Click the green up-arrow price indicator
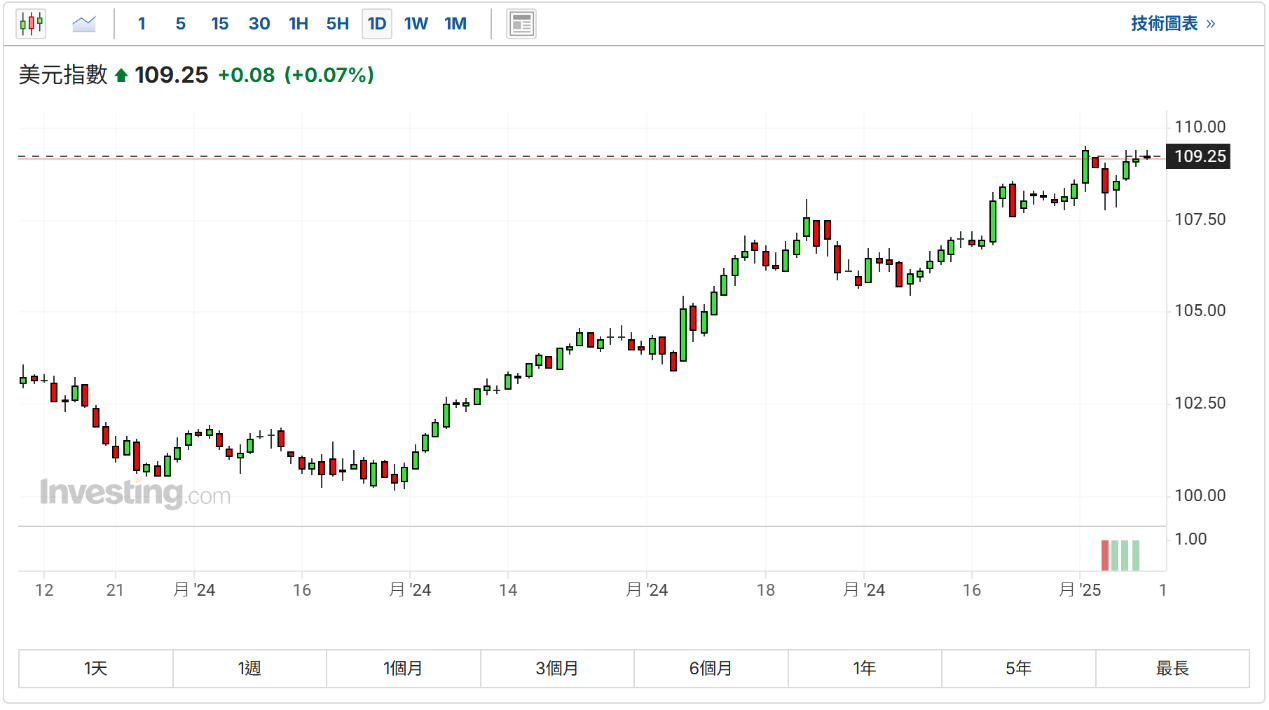The image size is (1269, 710). 121,75
